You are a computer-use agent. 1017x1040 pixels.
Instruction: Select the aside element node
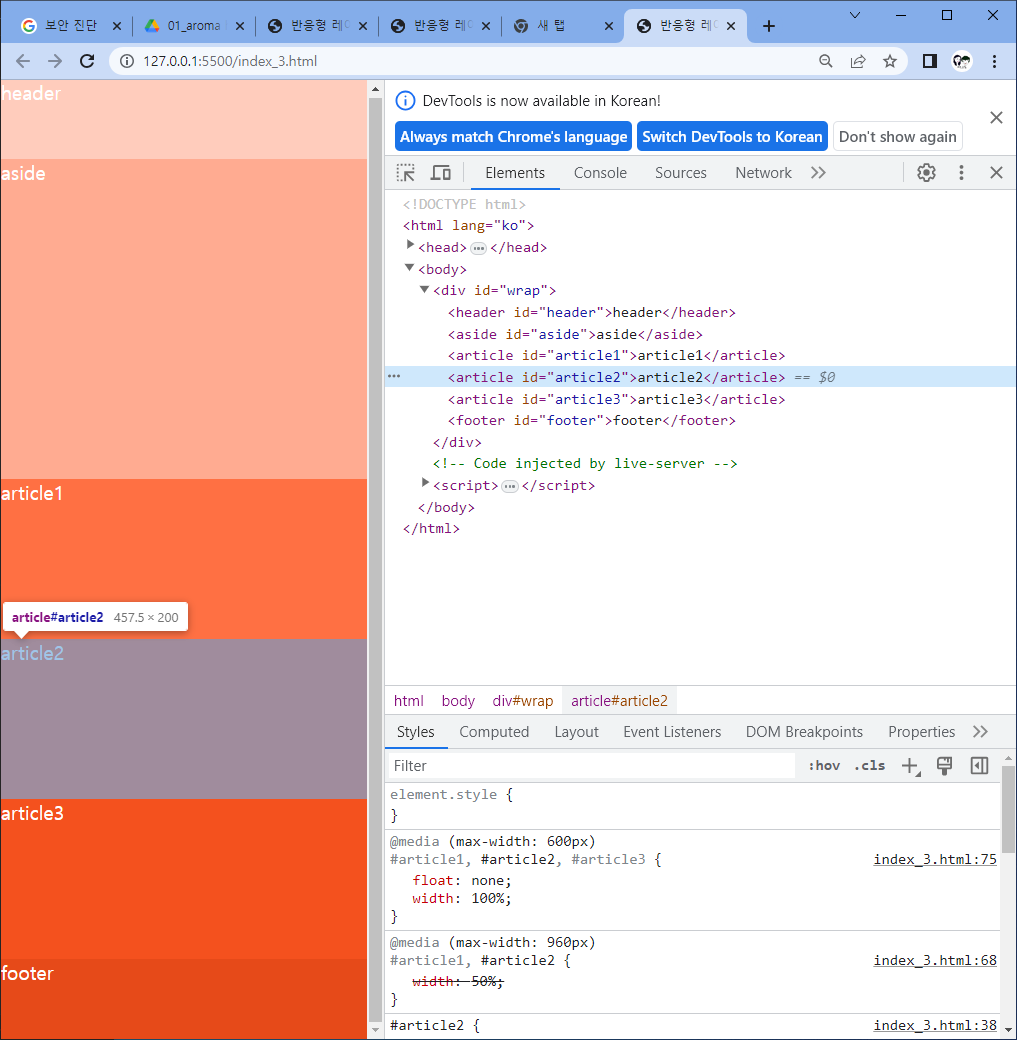coord(575,334)
